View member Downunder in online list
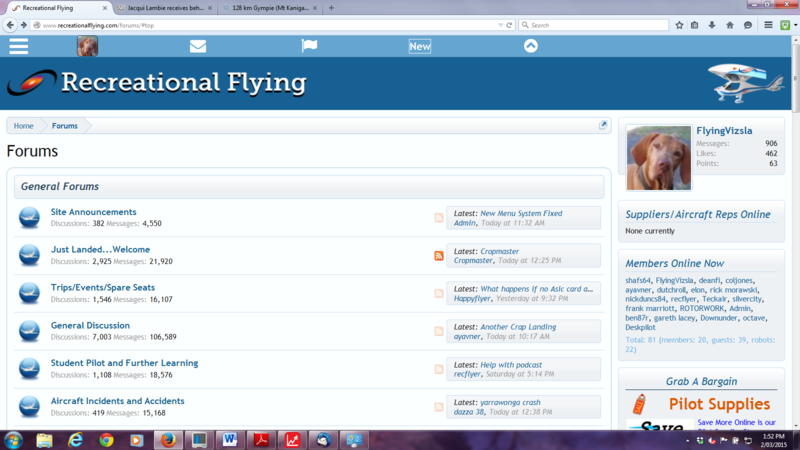This screenshot has width=800, height=450. point(718,318)
